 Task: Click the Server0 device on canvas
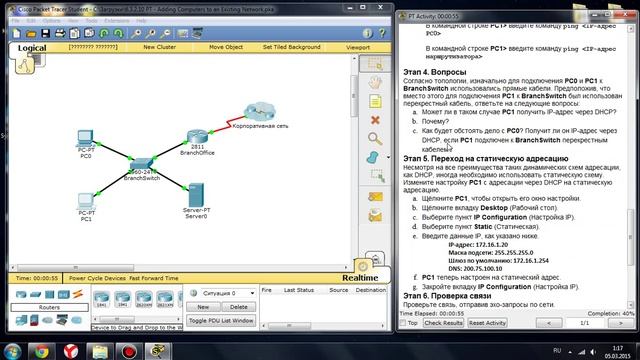[196, 195]
